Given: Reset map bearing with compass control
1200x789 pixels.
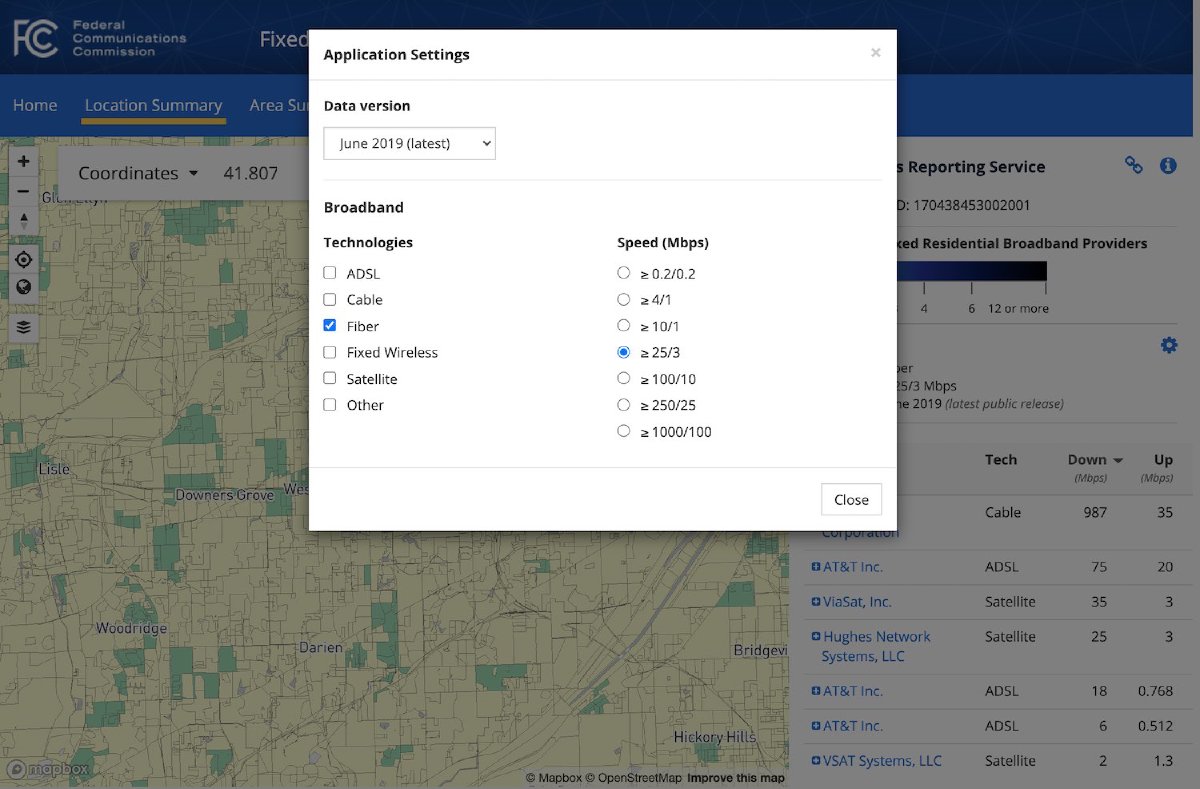Looking at the screenshot, I should point(23,220).
